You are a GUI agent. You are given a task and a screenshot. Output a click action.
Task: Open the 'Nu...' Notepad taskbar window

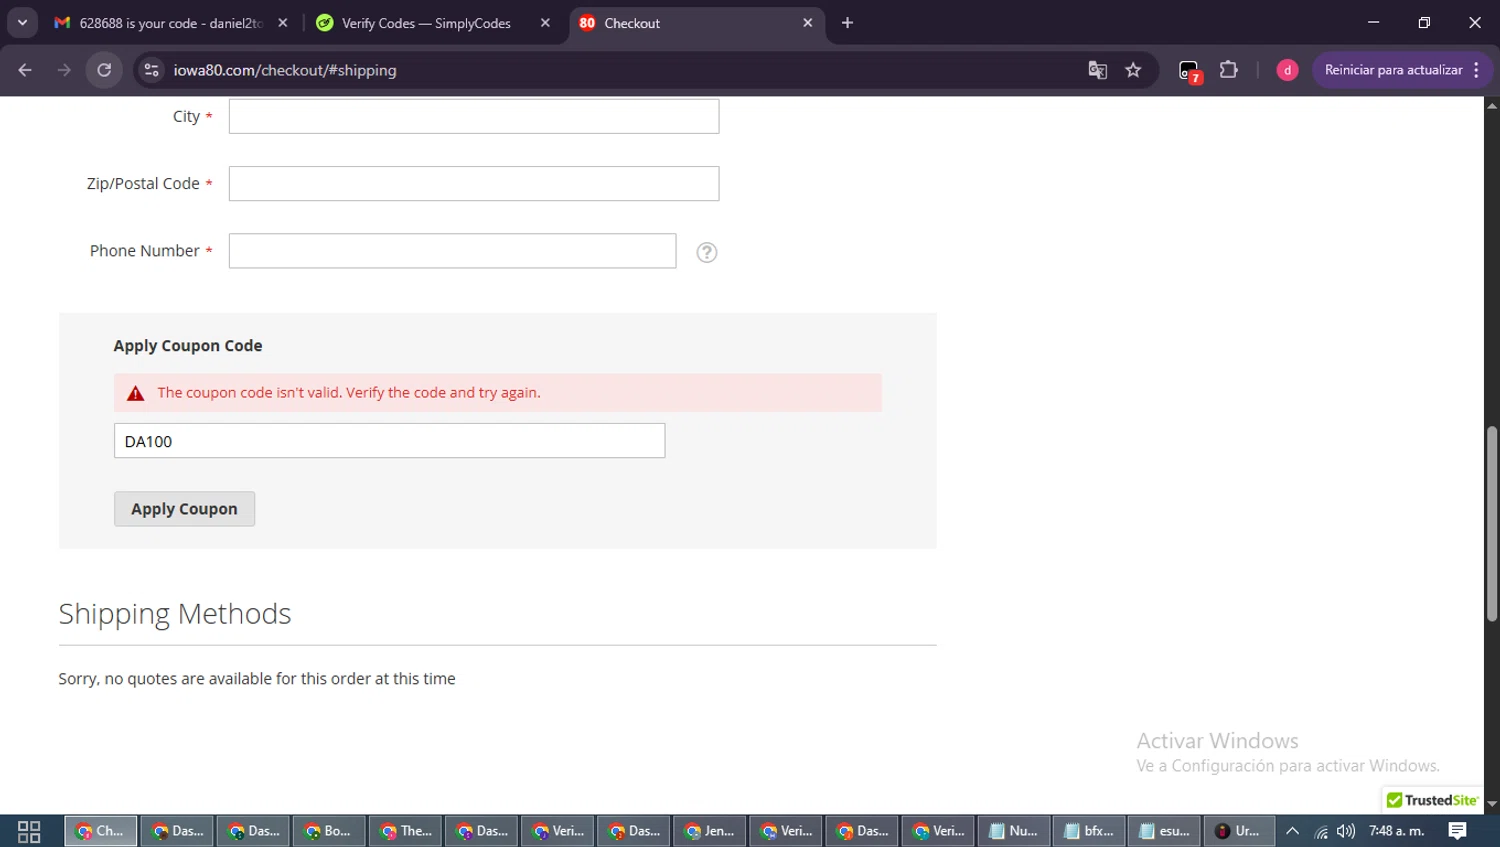click(x=1013, y=831)
